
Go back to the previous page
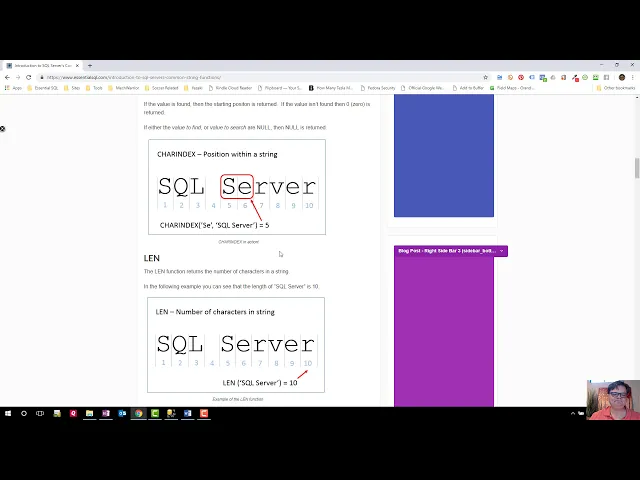click(7, 77)
